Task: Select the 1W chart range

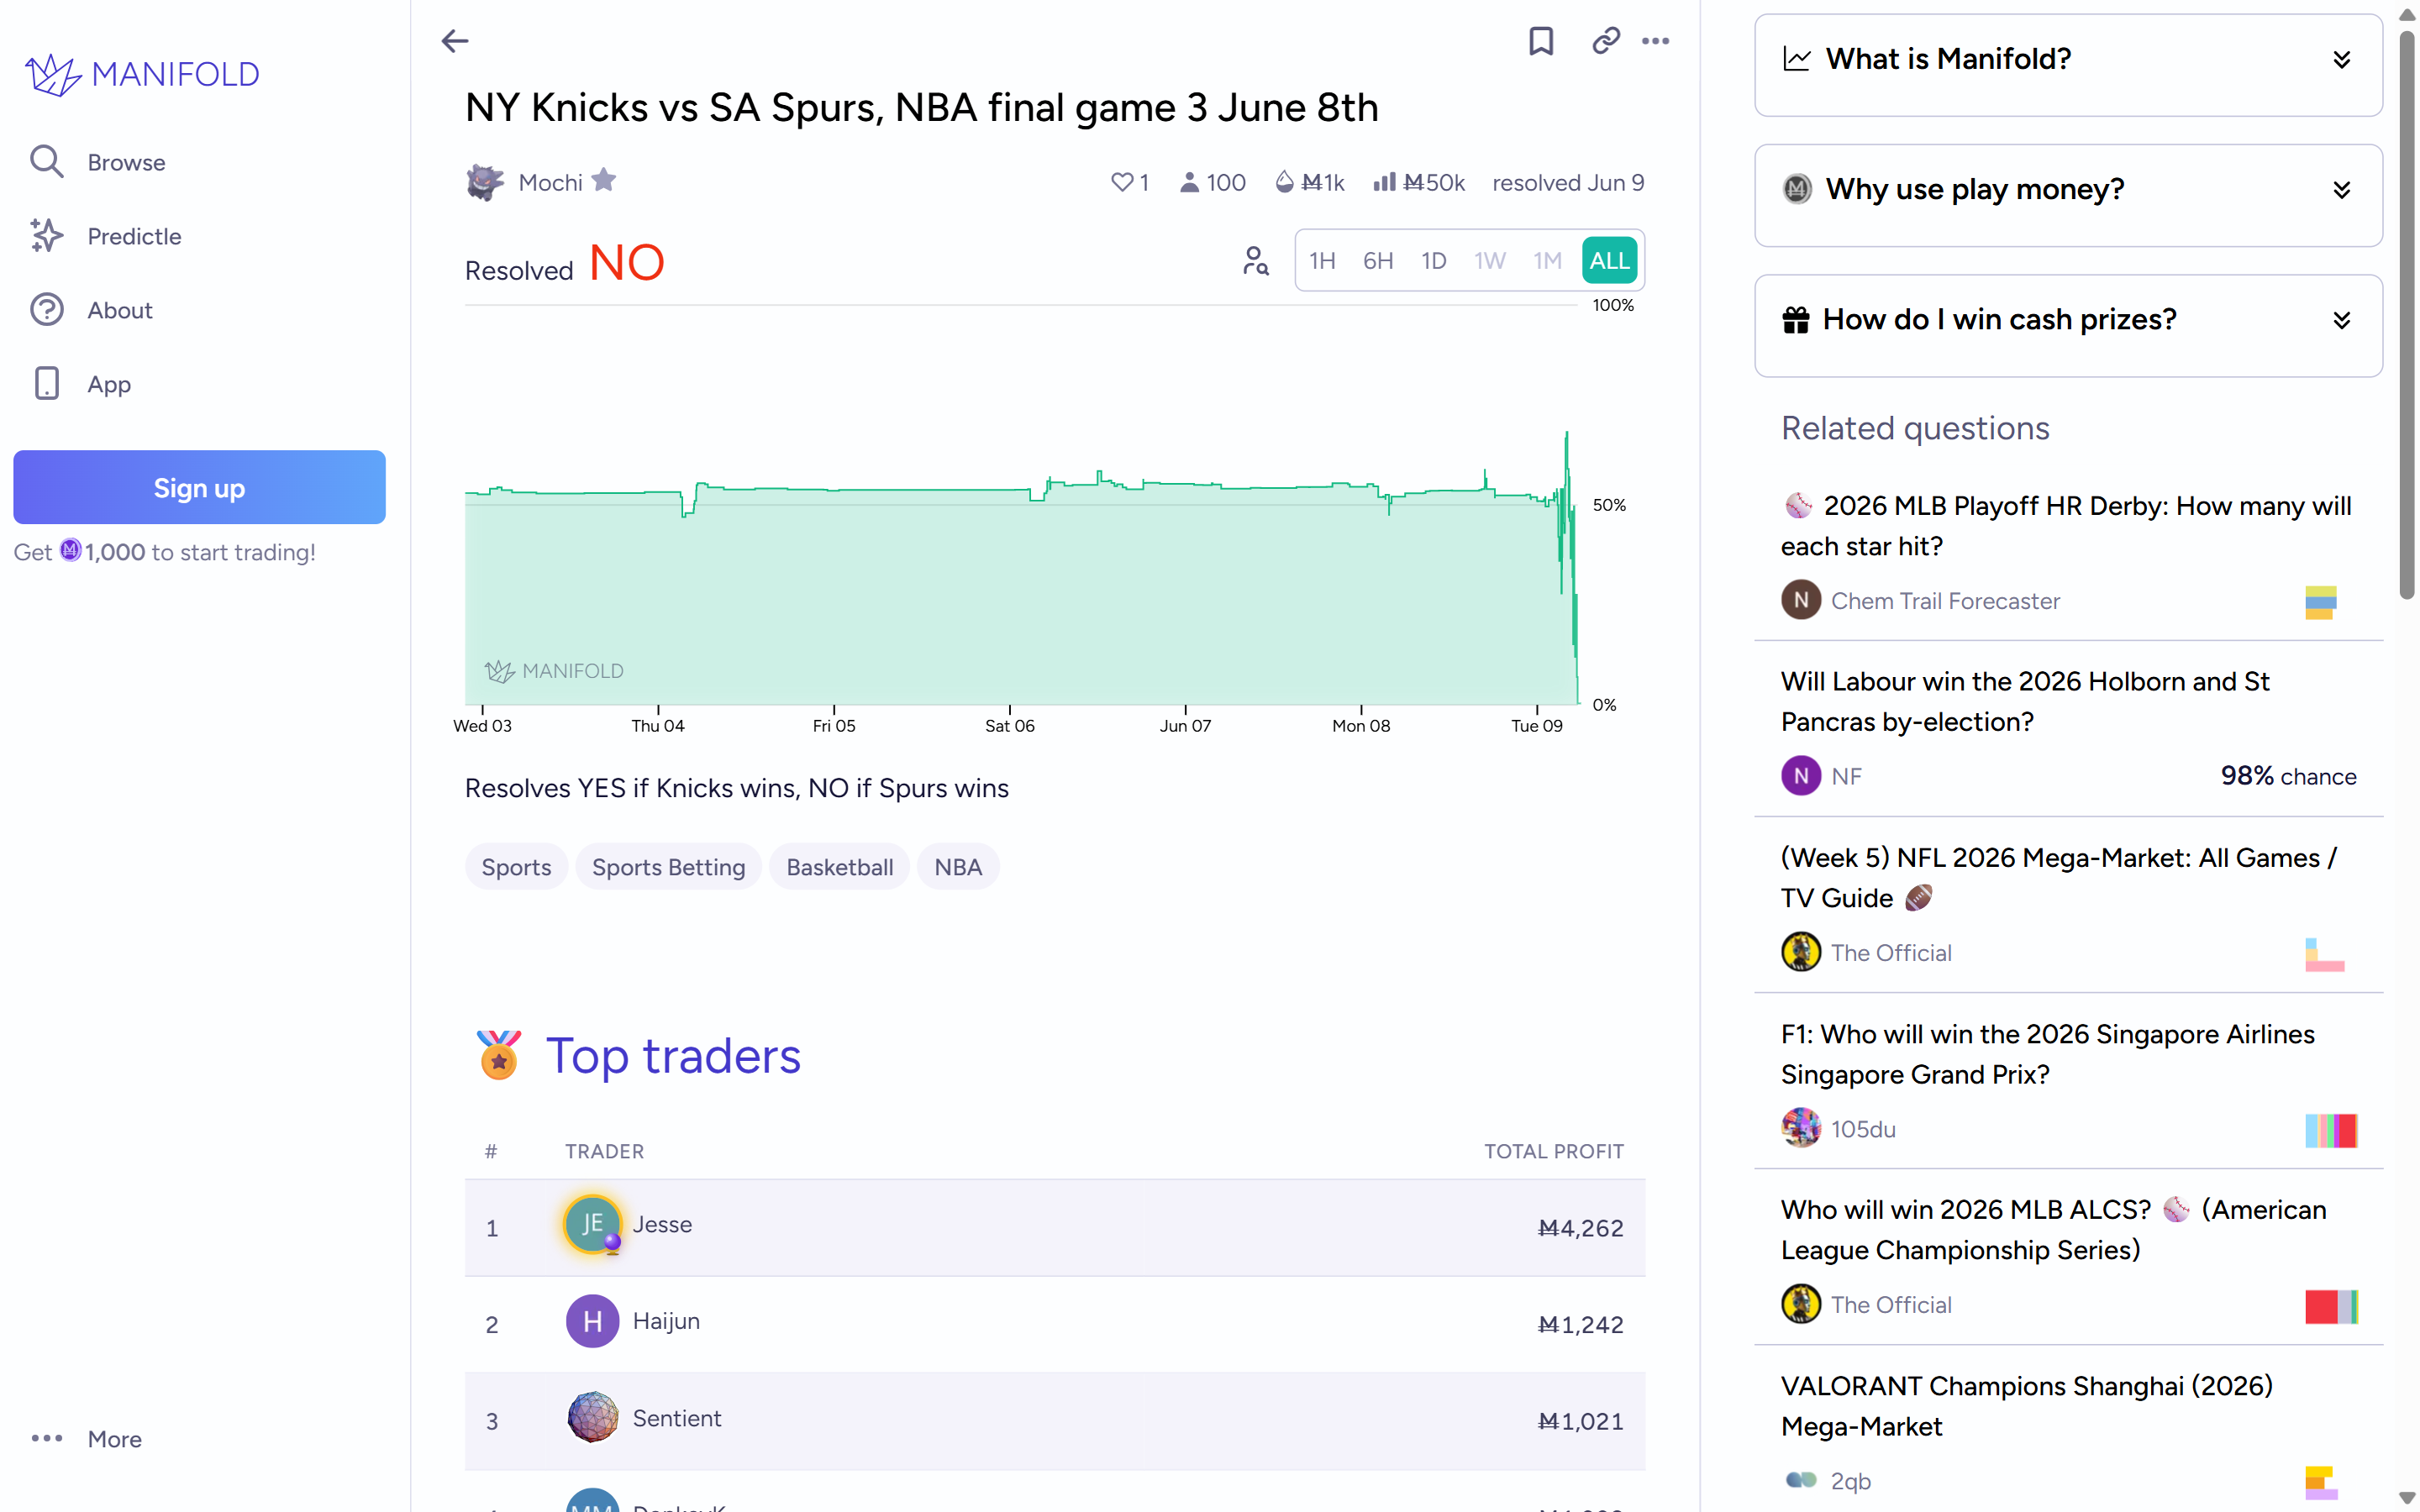Action: [1489, 261]
